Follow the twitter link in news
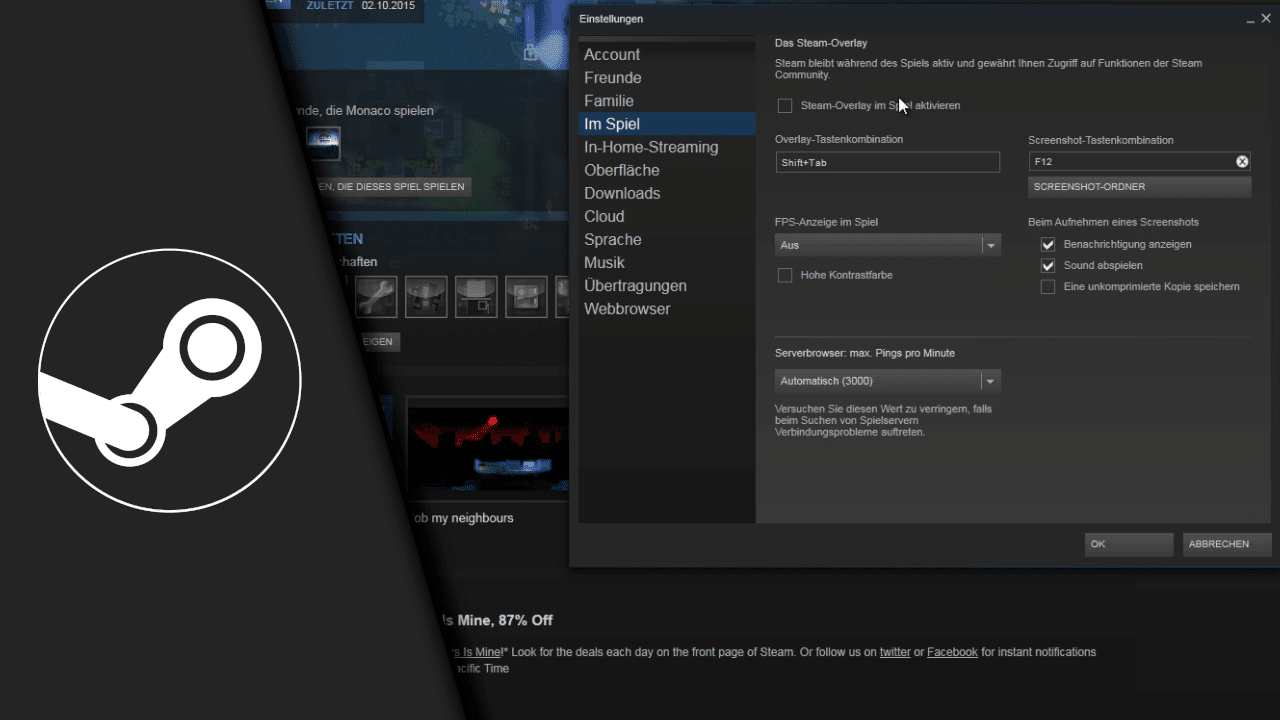 coord(895,652)
